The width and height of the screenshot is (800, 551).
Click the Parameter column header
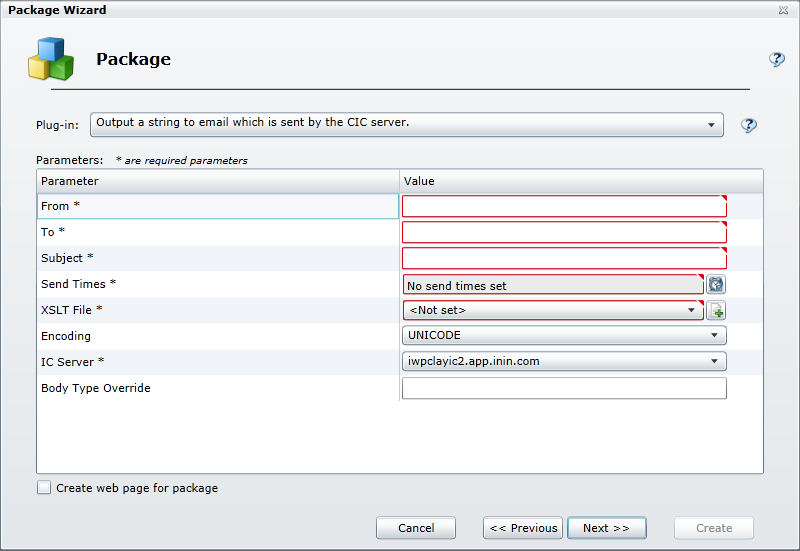(x=217, y=181)
